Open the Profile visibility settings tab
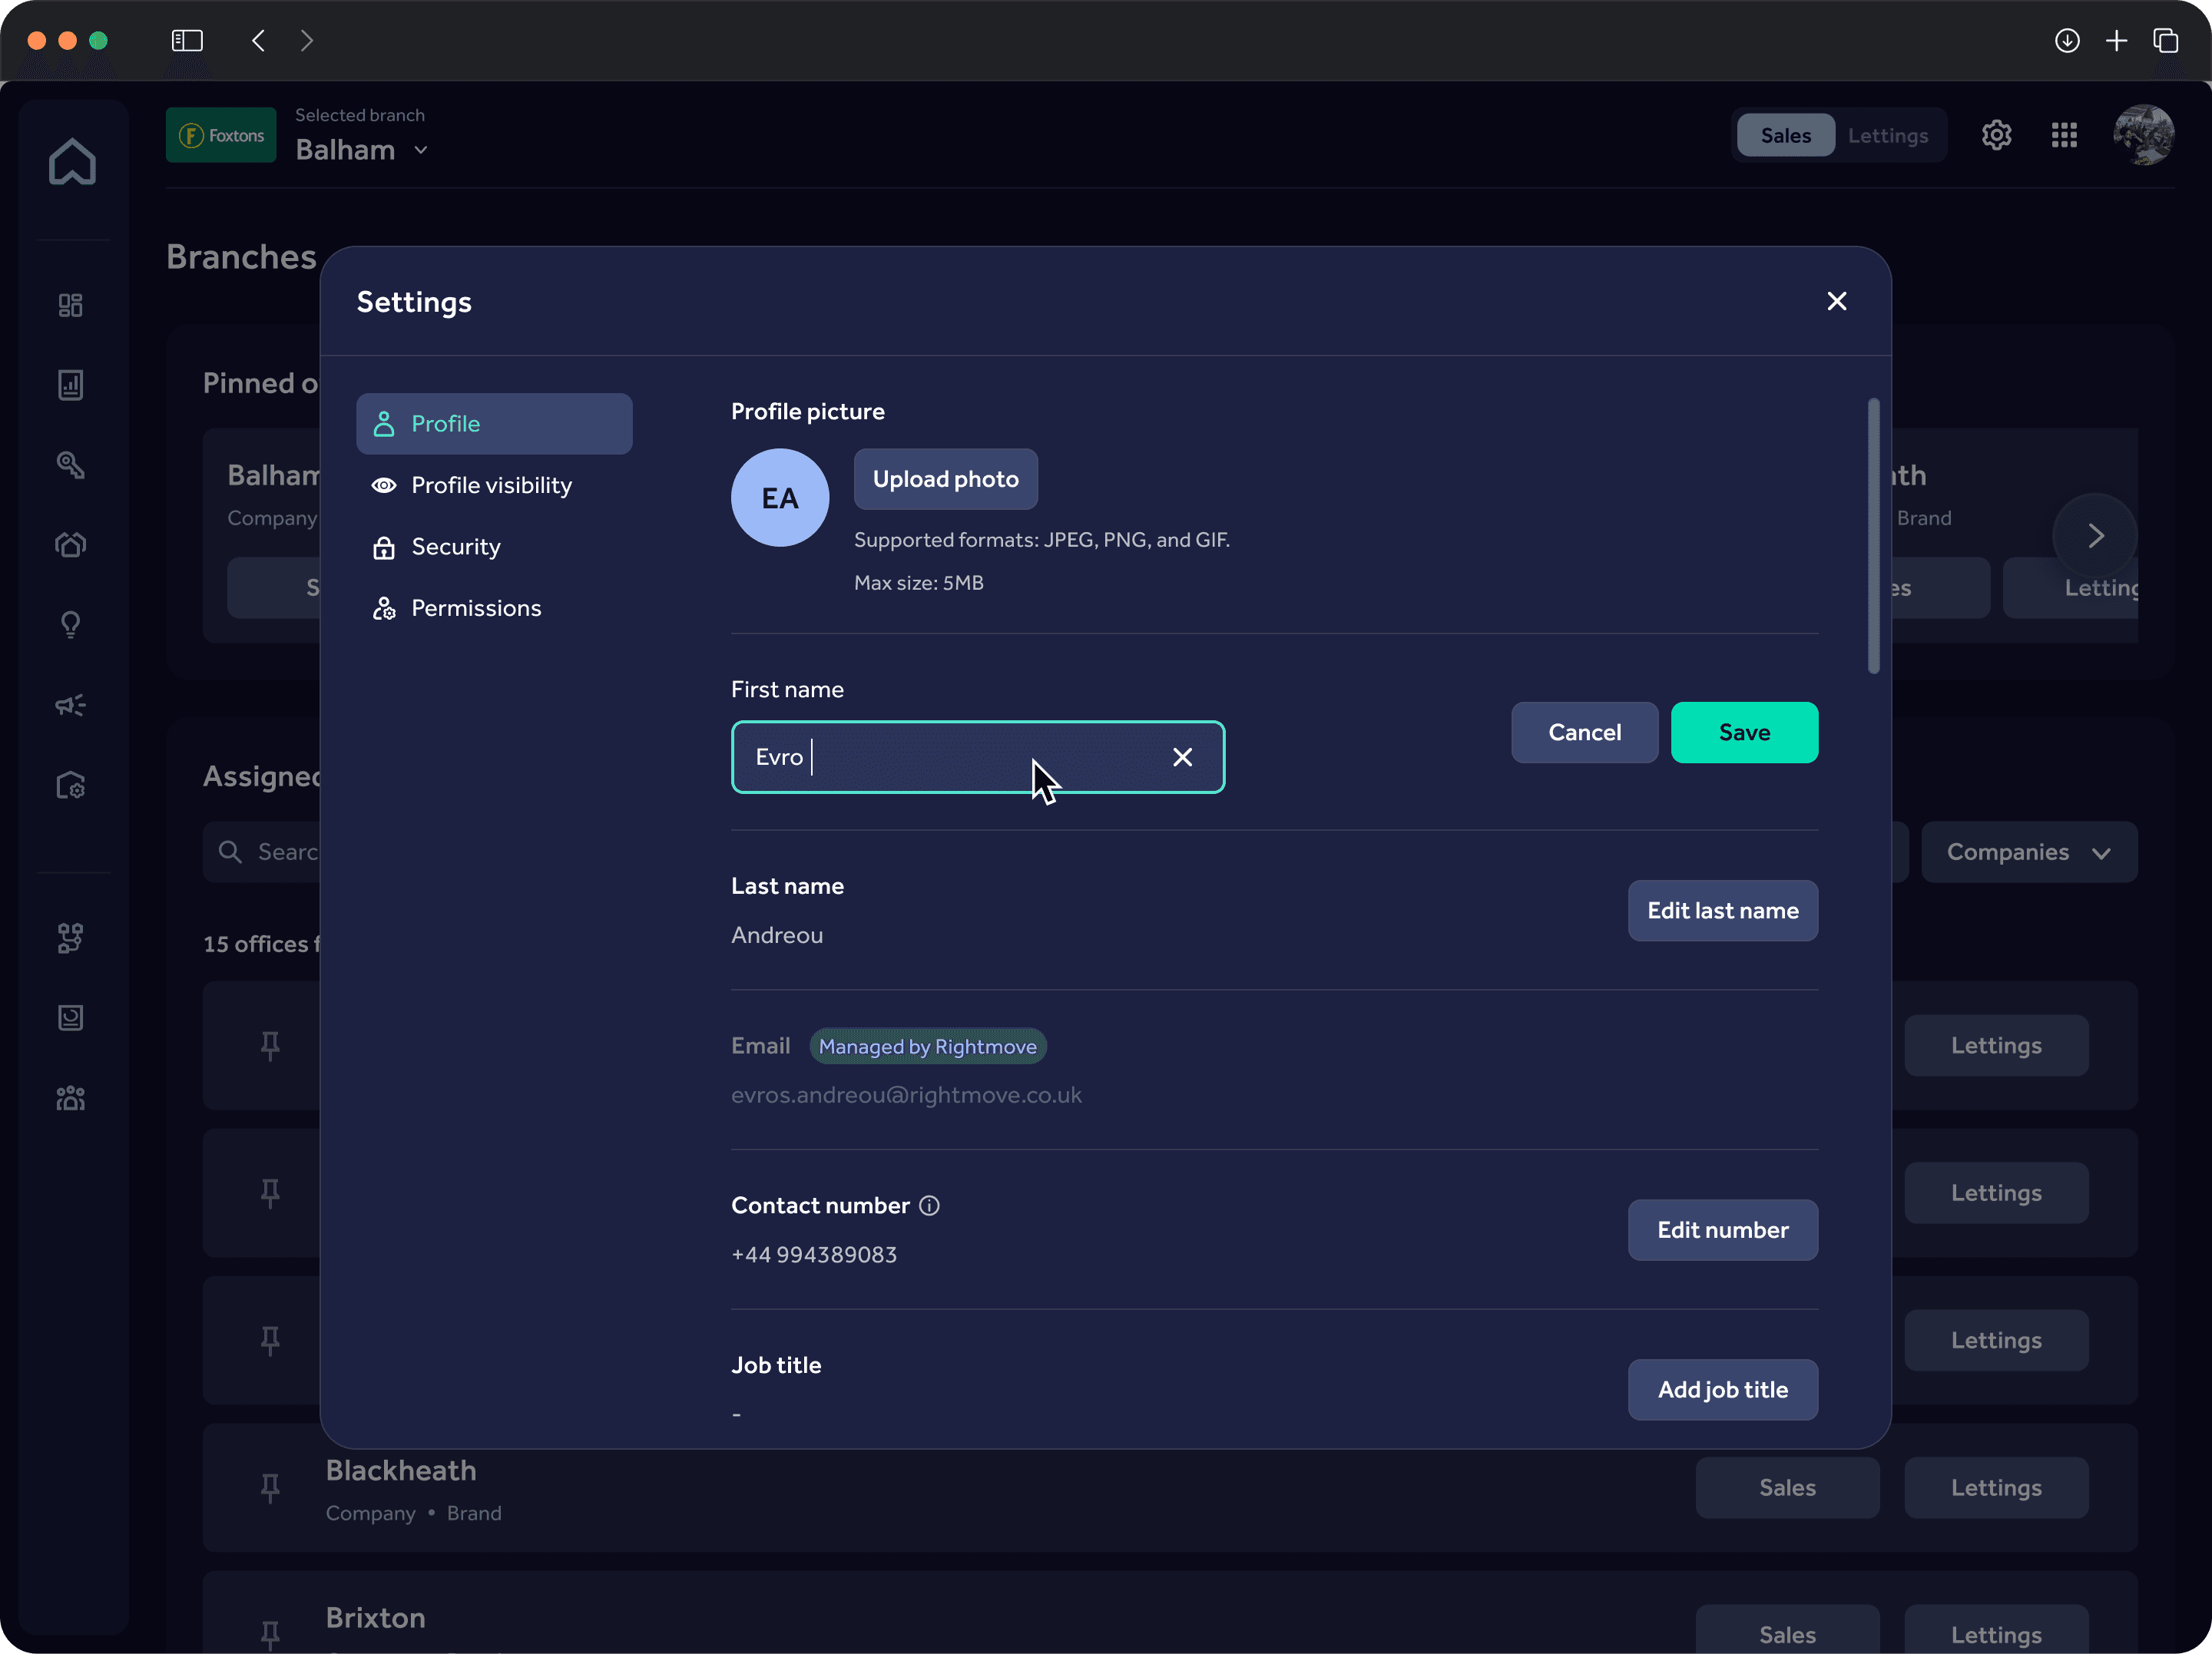 click(491, 485)
